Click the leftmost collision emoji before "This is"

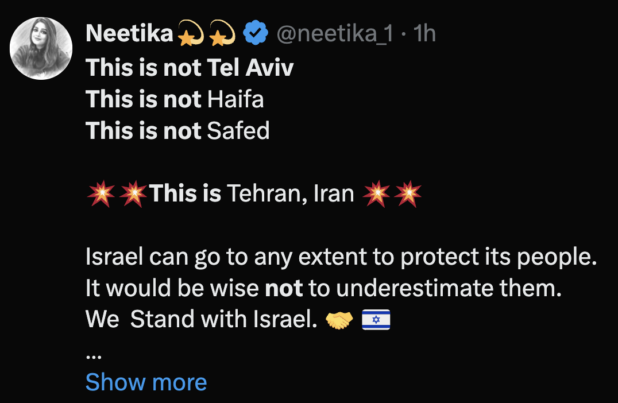point(101,194)
